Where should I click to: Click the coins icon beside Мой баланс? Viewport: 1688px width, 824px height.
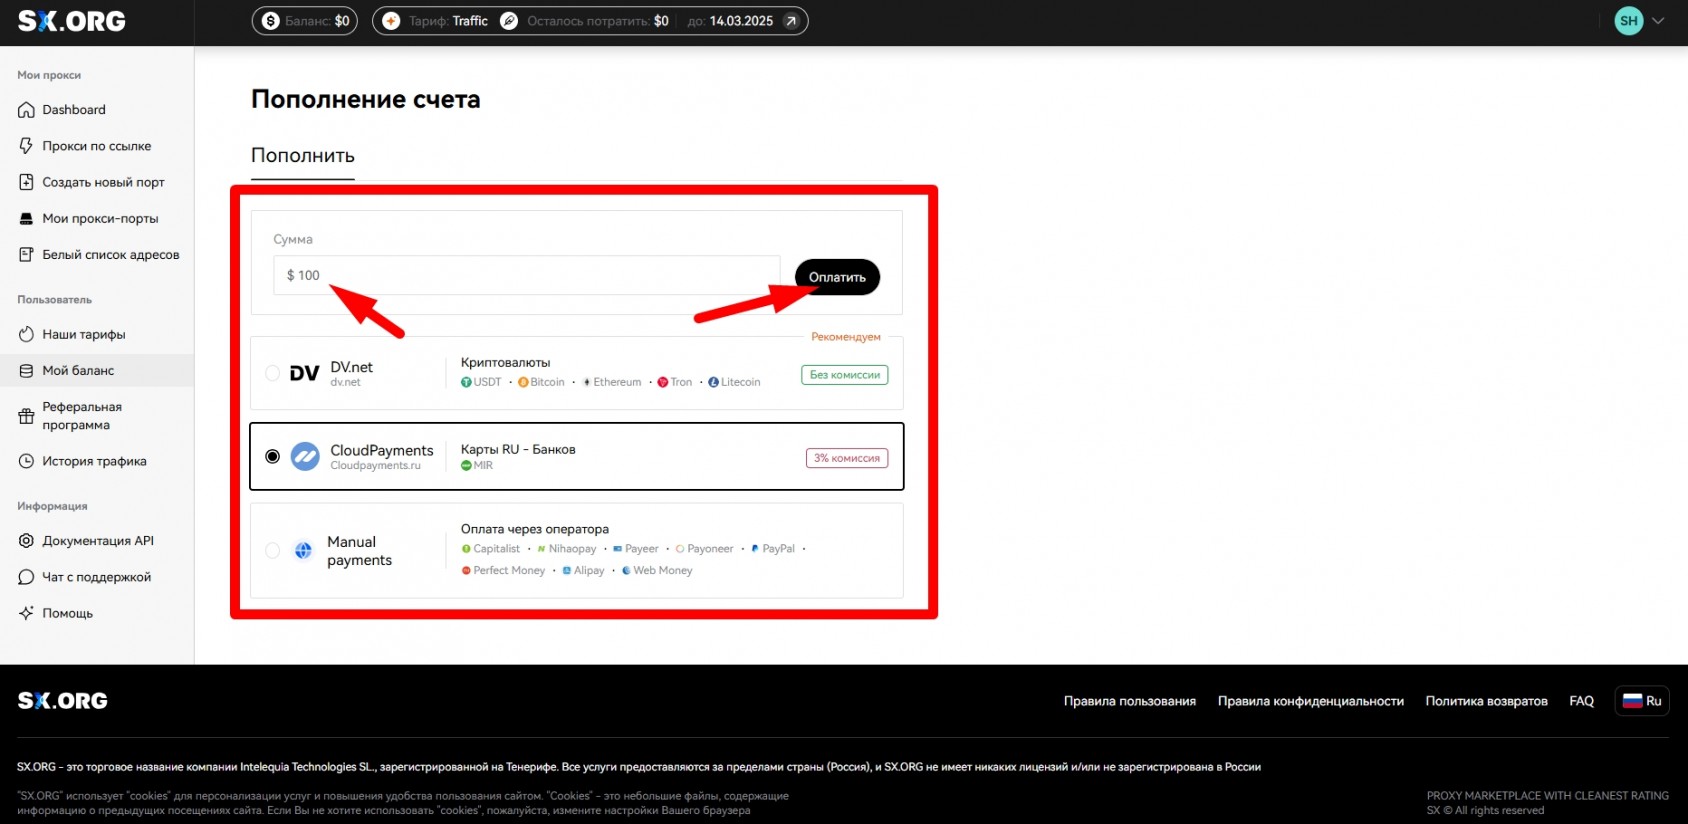click(26, 370)
